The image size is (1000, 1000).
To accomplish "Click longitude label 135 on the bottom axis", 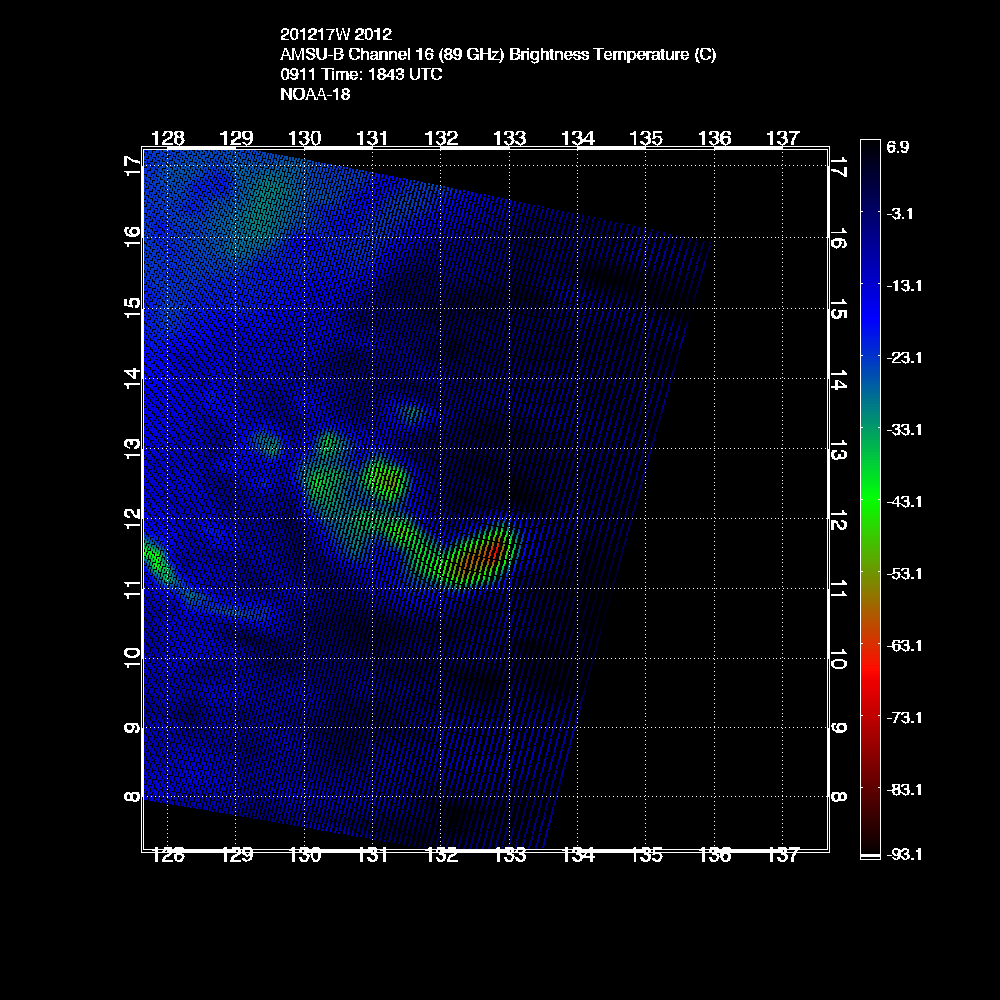I will (x=646, y=855).
